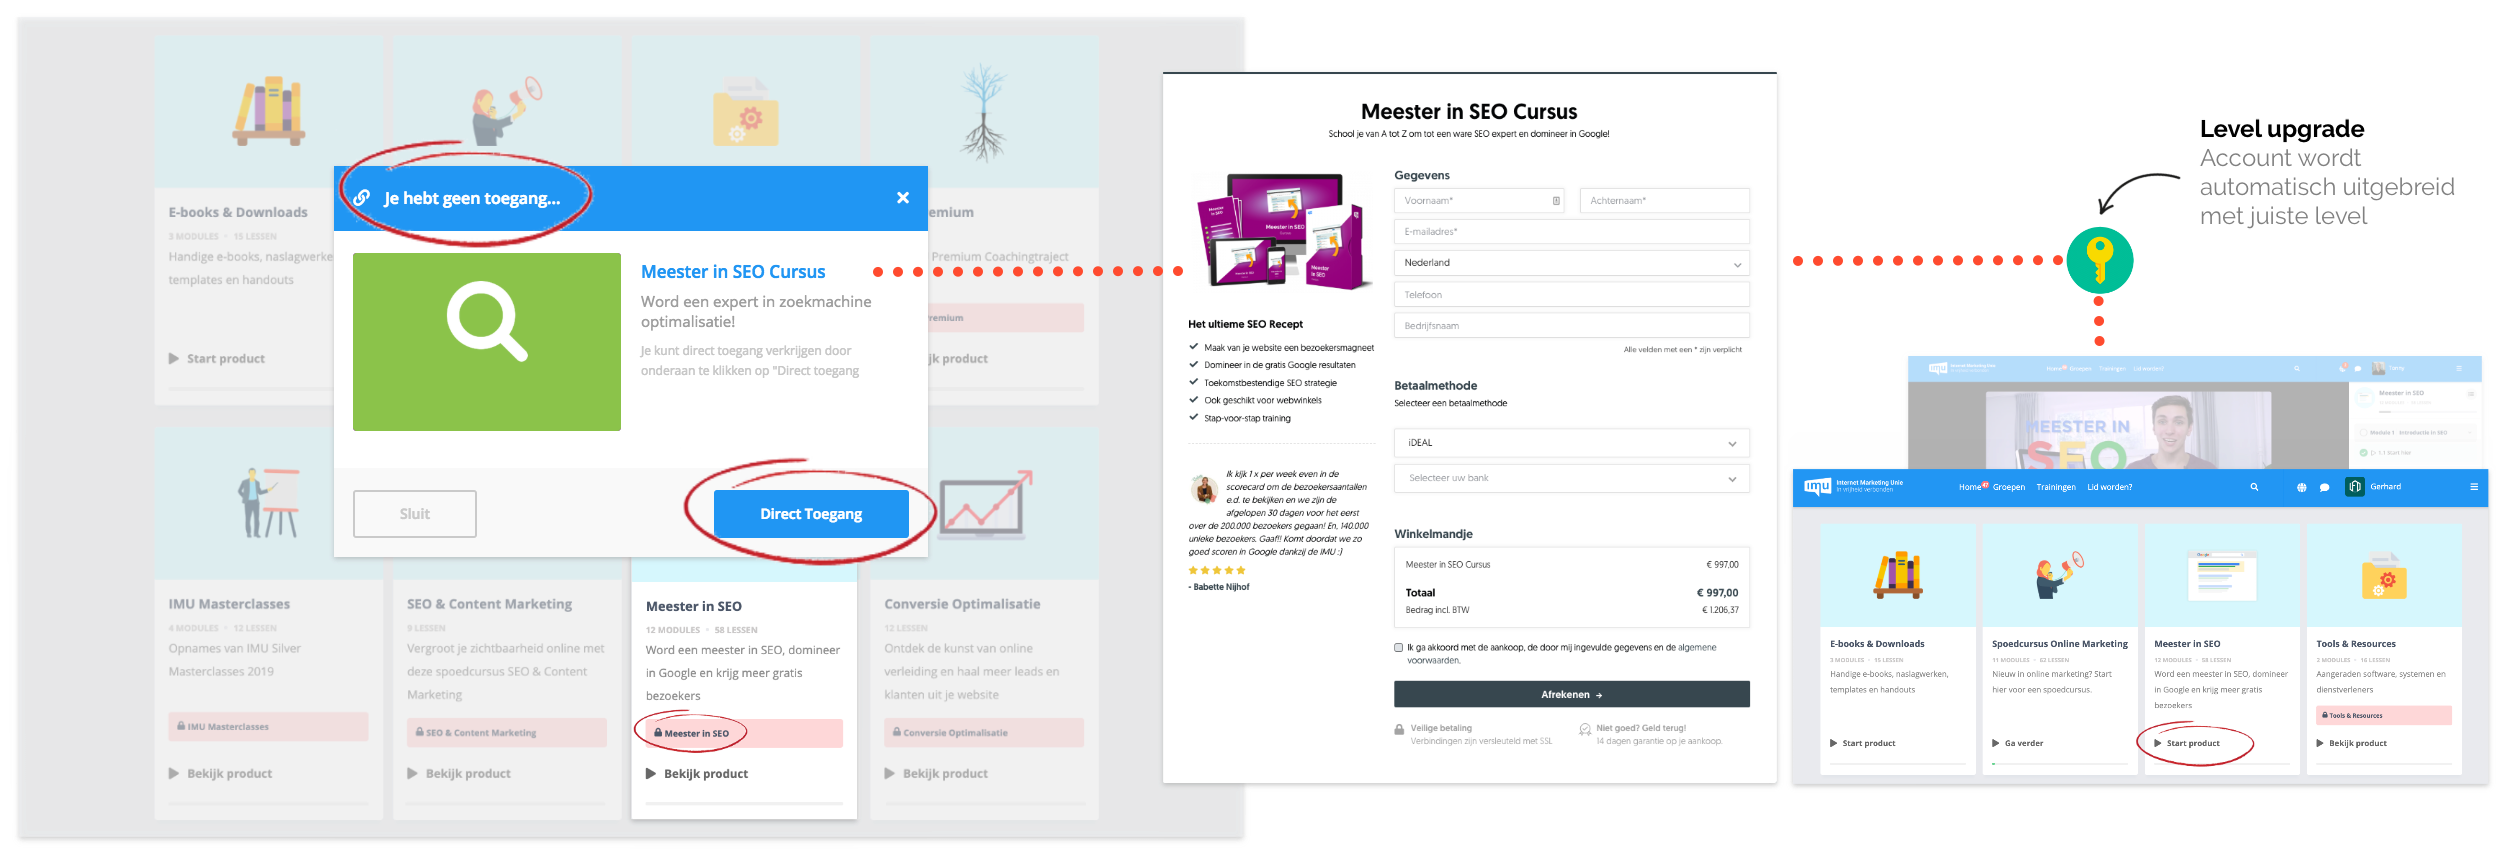Click the SEO & Content Marketing lock badge
This screenshot has width=2500, height=856.
coord(507,733)
